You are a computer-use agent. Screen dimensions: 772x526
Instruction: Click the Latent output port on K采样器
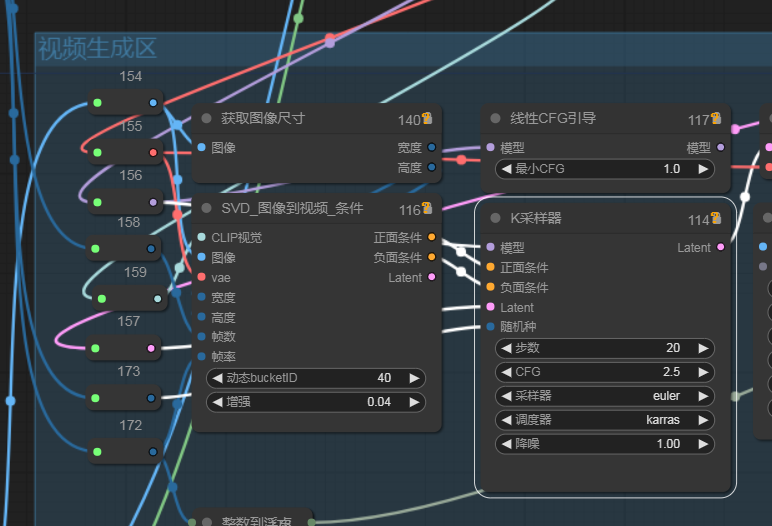(721, 247)
